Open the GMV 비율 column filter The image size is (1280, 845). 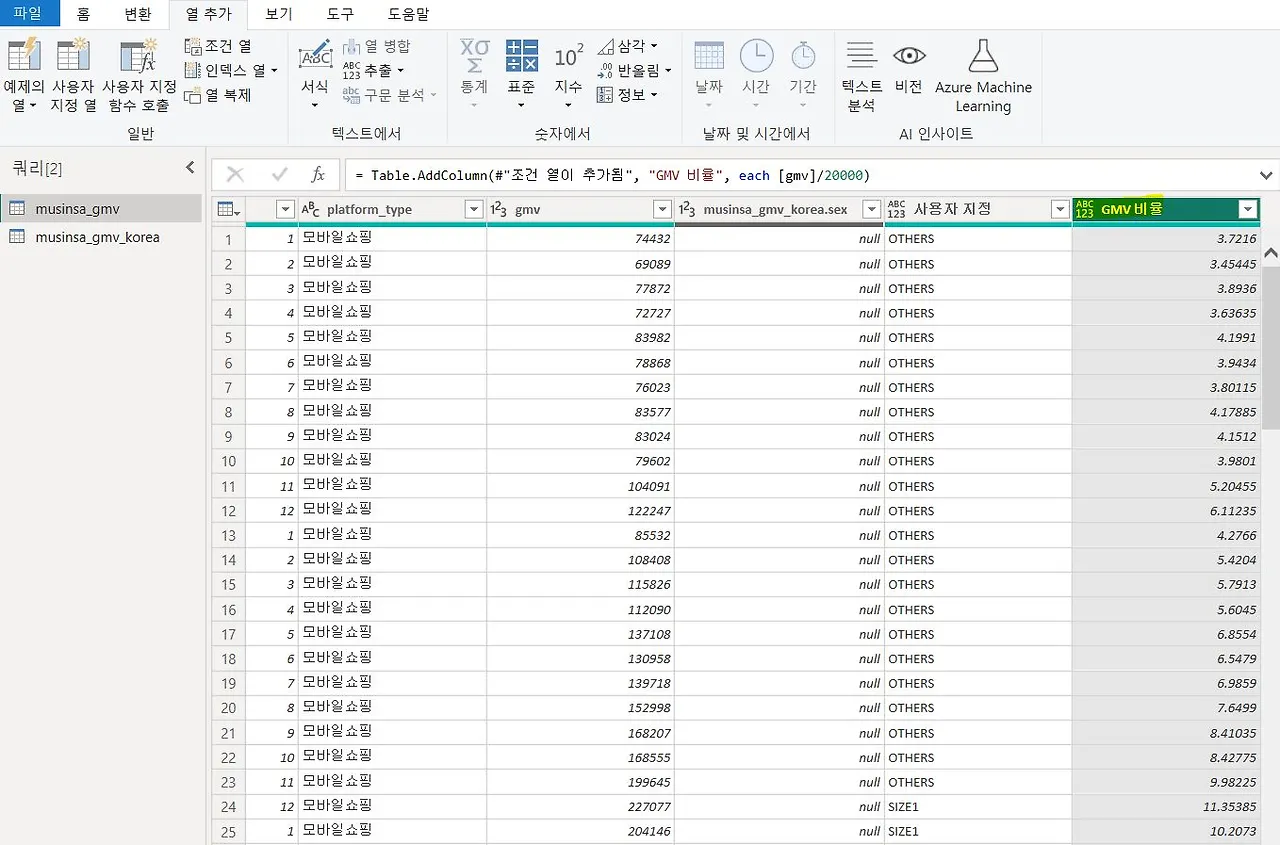tap(1247, 210)
